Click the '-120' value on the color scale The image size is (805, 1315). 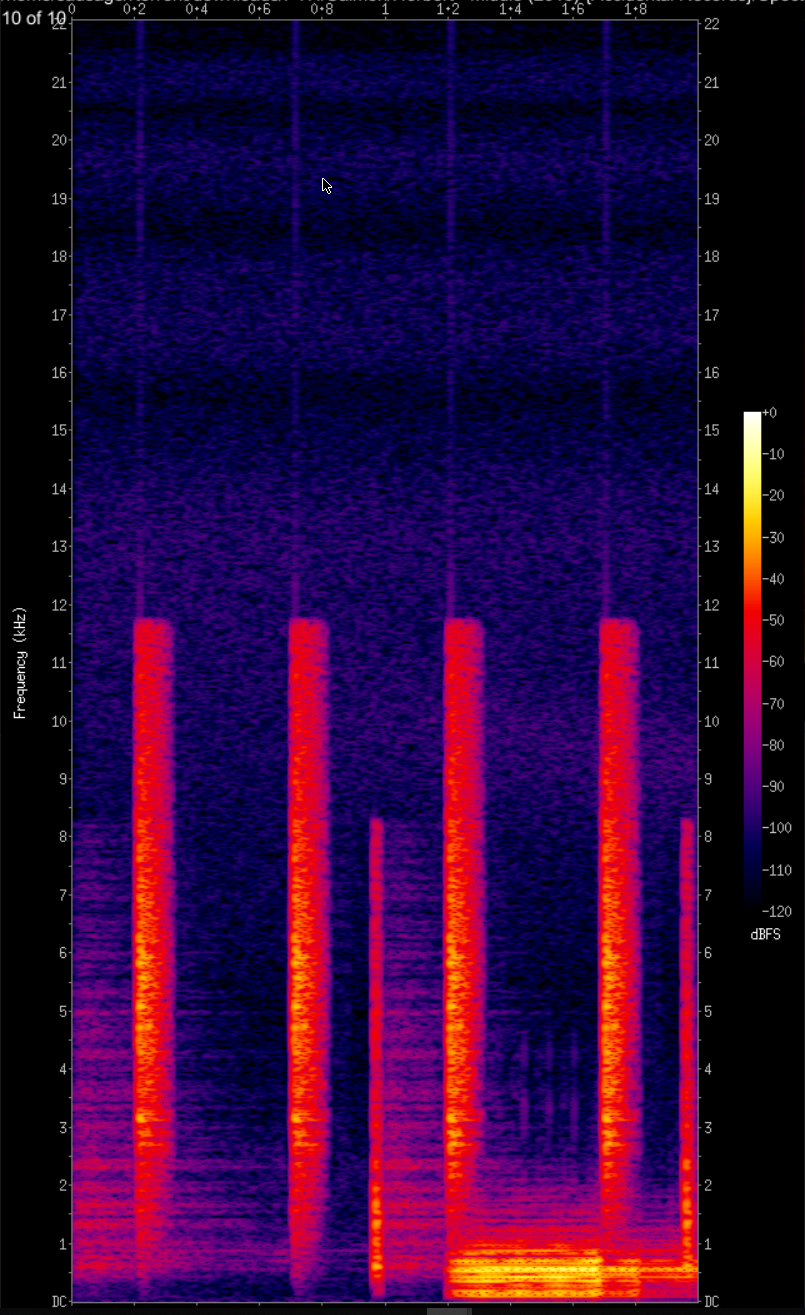click(775, 912)
